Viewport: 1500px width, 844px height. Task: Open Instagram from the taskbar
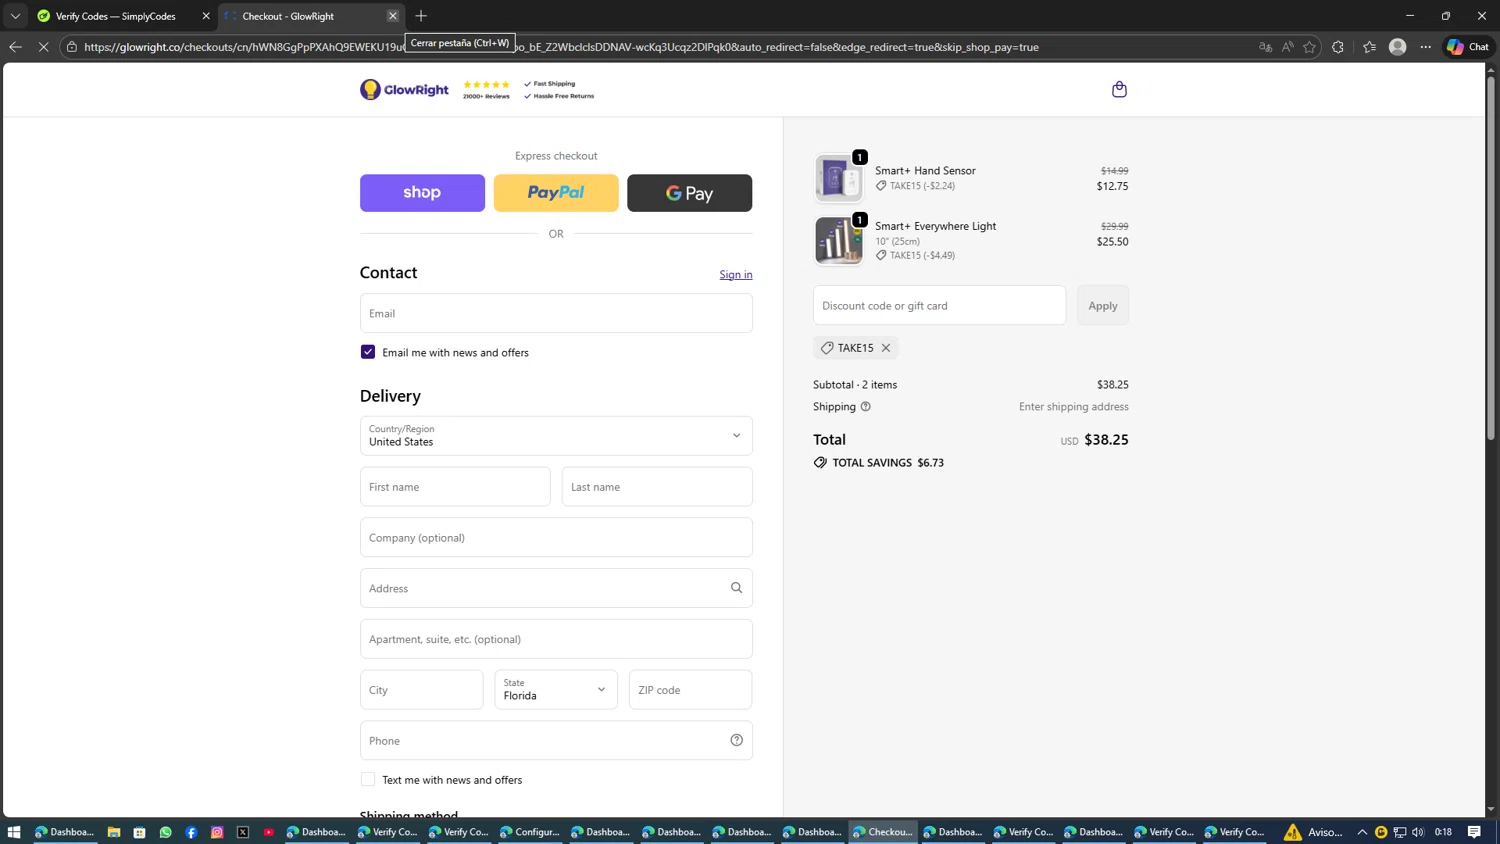click(217, 832)
